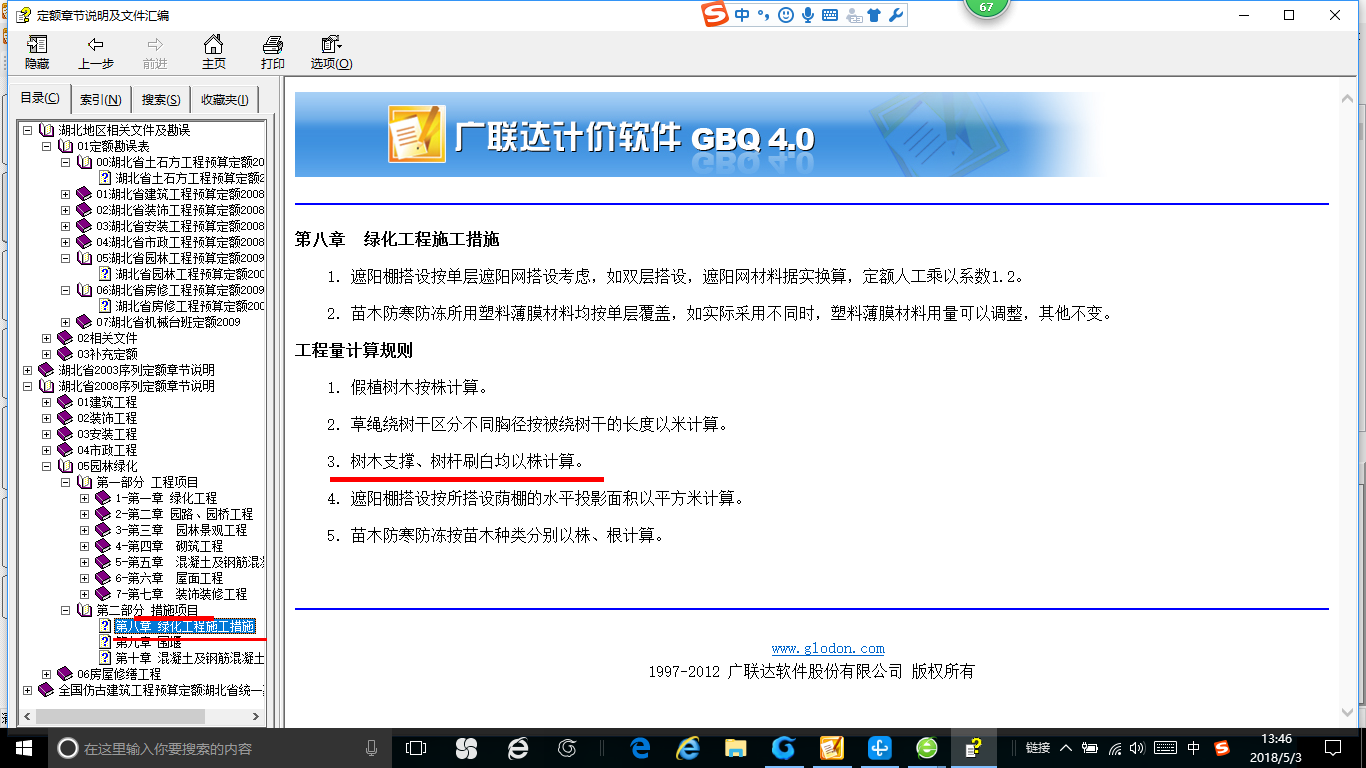Switch to the 索引(N) tab
This screenshot has width=1366, height=768.
[101, 99]
